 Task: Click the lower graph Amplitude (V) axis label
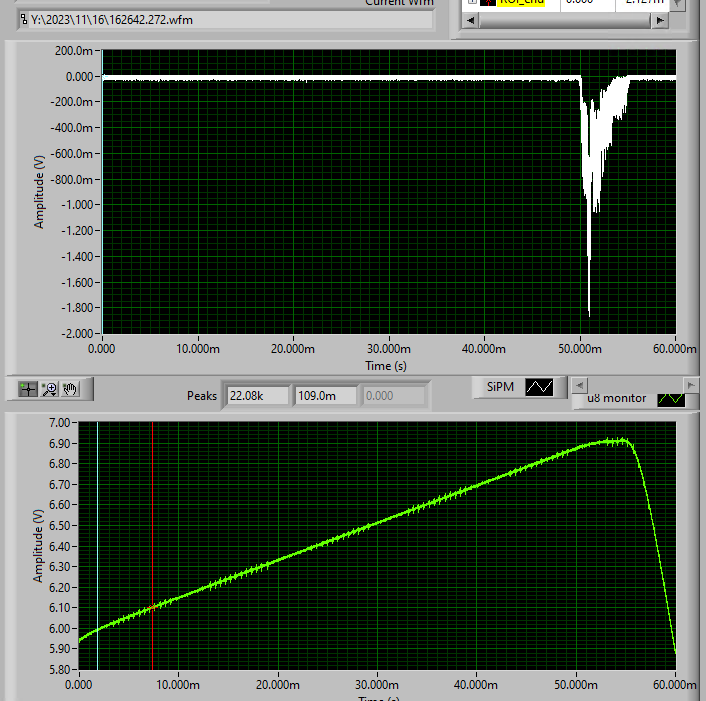[x=38, y=546]
